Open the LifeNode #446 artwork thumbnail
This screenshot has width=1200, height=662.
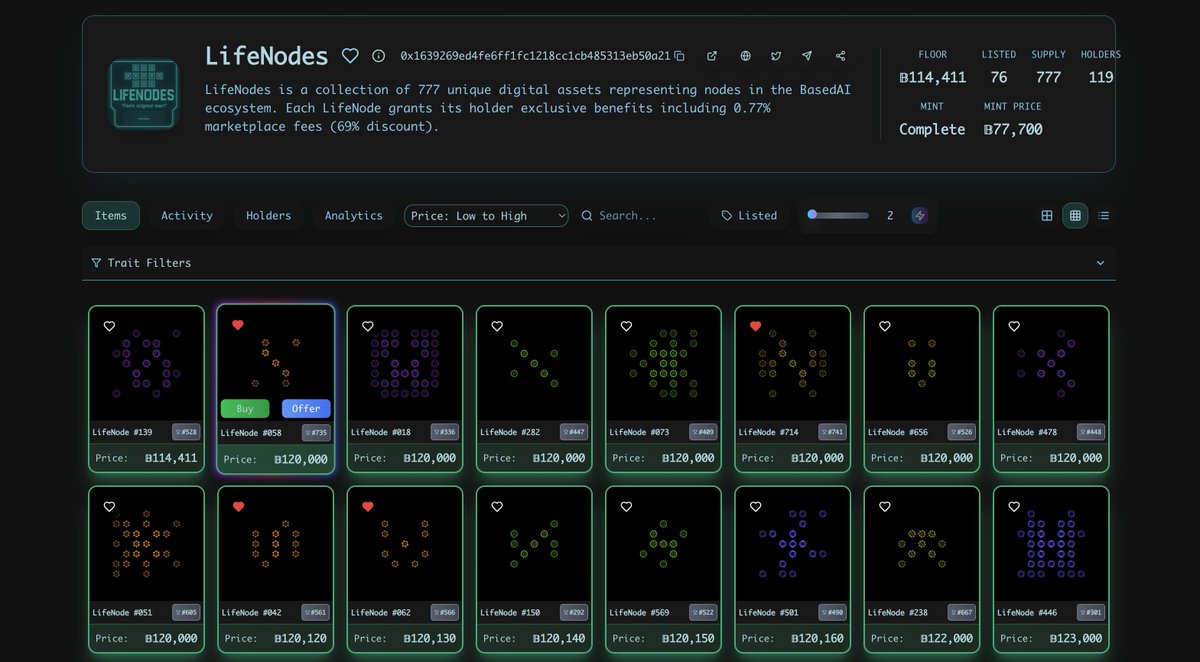(1051, 544)
